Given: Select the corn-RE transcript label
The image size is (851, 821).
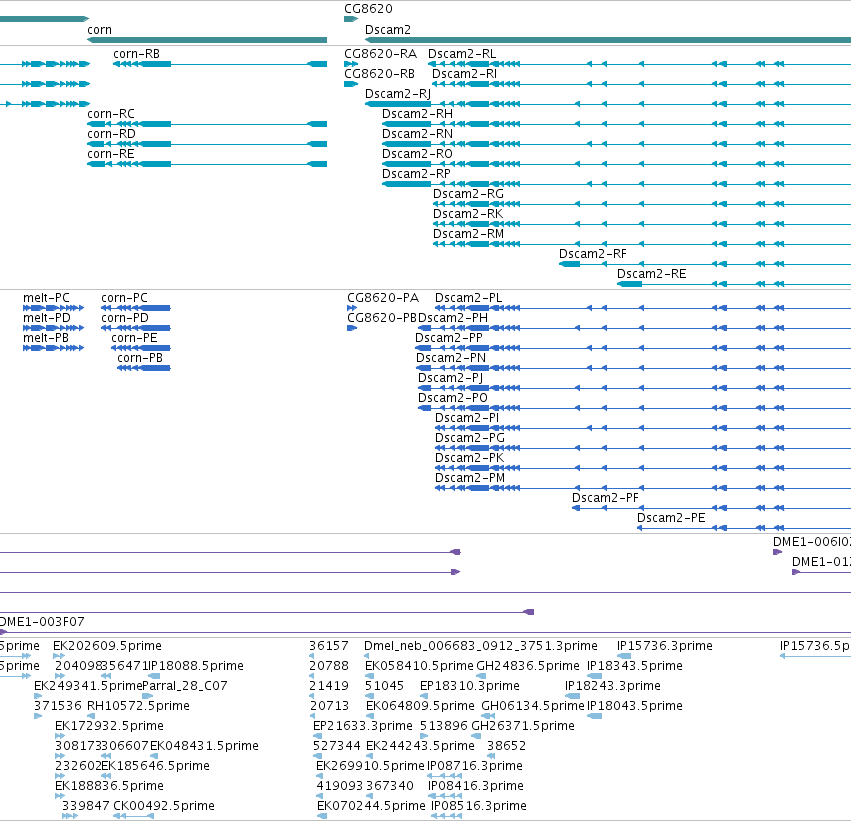Looking at the screenshot, I should point(111,154).
